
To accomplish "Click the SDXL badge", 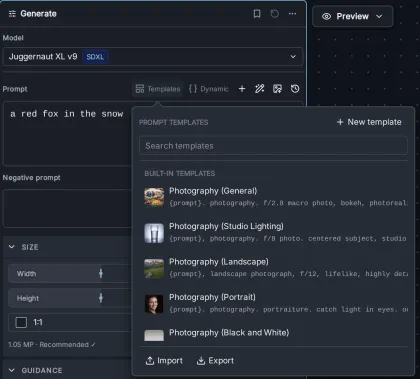I will point(95,57).
